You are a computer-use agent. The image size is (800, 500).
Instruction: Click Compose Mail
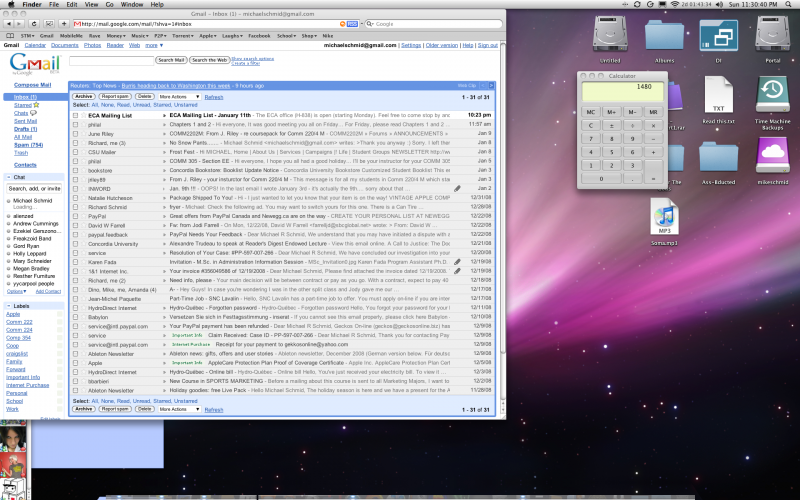click(x=33, y=85)
